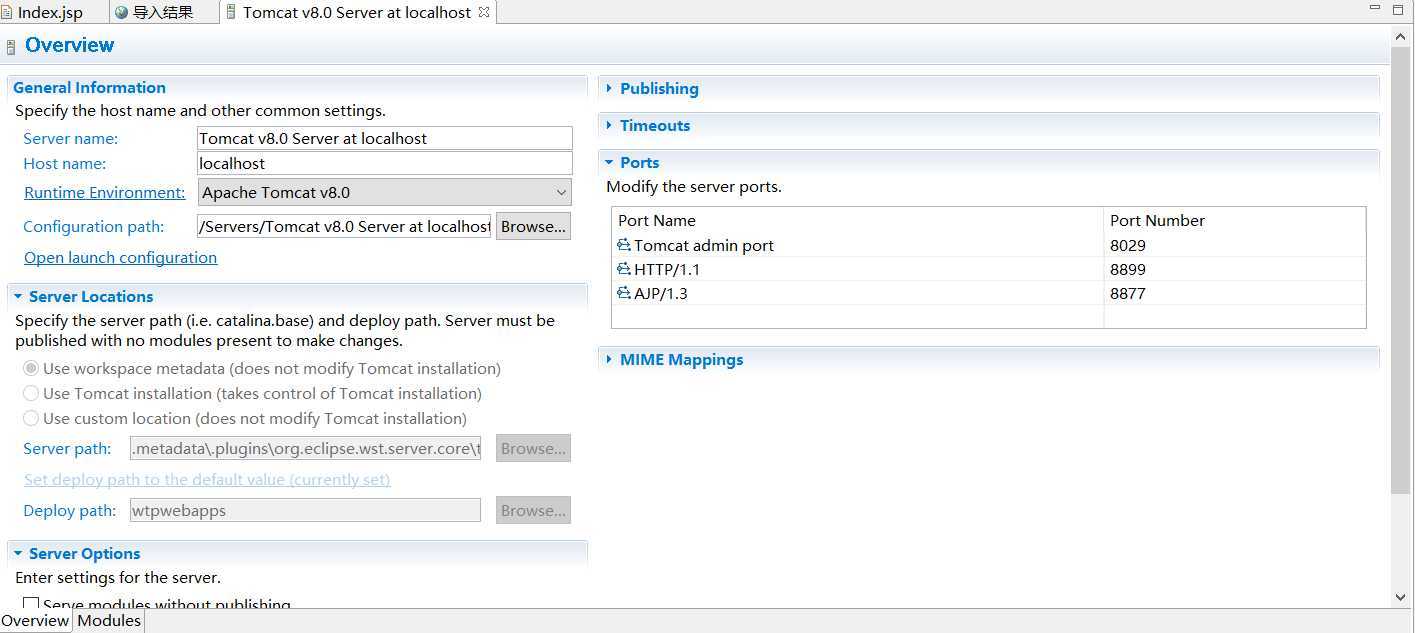1415x633 pixels.
Task: Click the Deploy path field wtpwebapps
Action: [x=305, y=510]
